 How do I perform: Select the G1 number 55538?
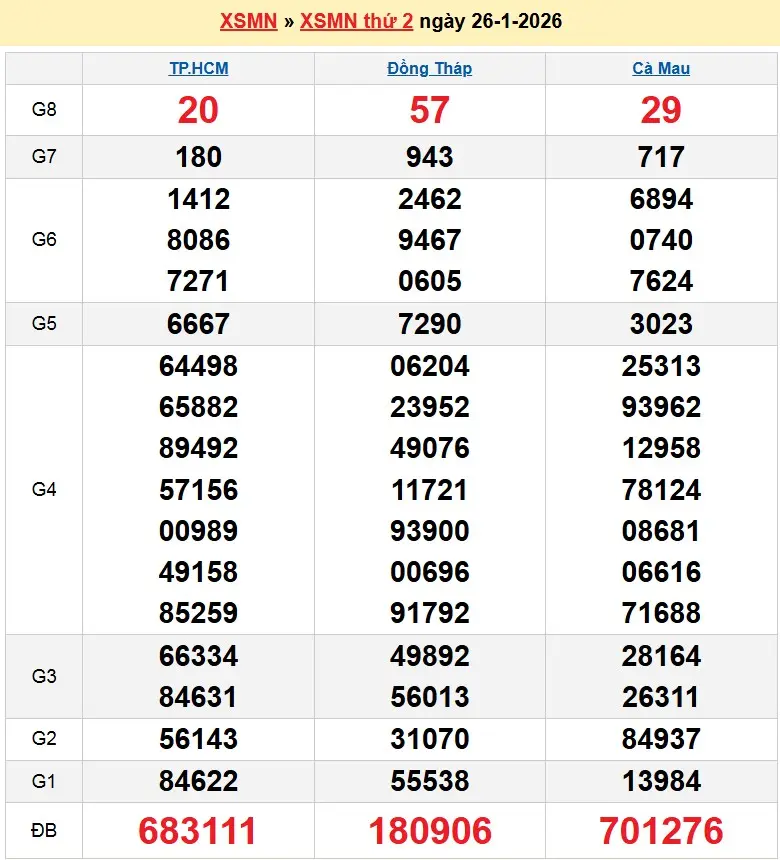[430, 780]
